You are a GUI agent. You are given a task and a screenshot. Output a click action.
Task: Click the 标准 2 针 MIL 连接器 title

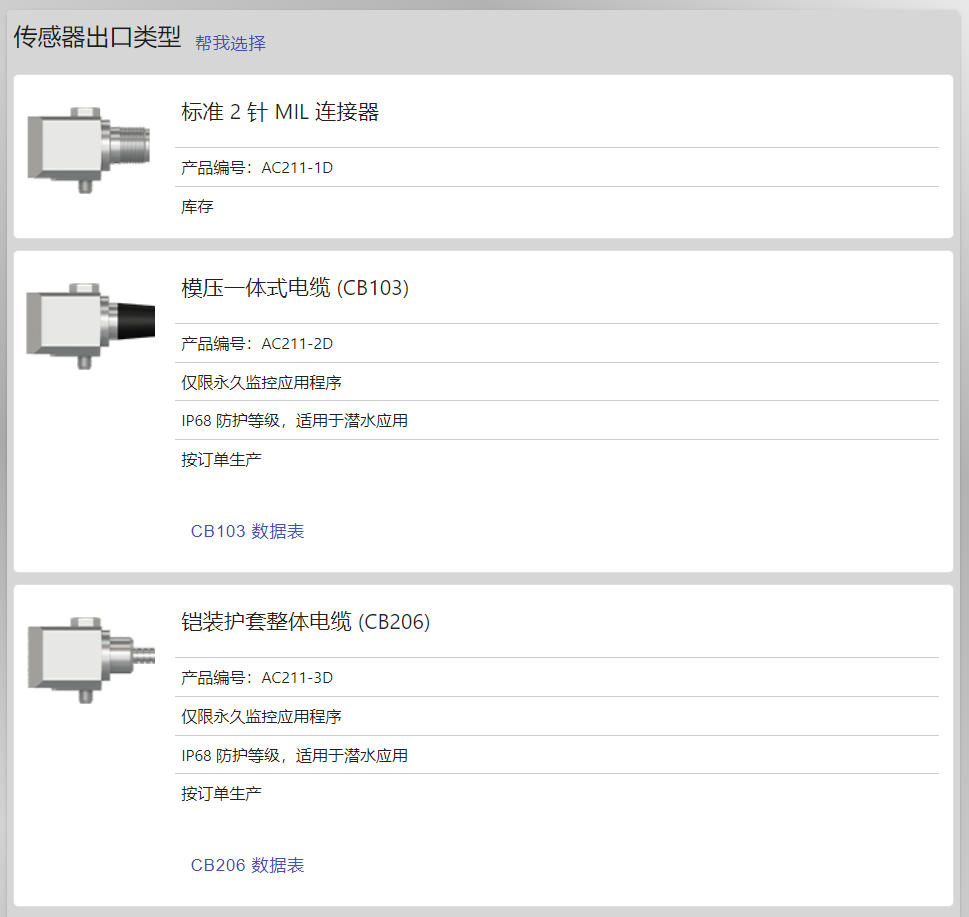pyautogui.click(x=280, y=112)
